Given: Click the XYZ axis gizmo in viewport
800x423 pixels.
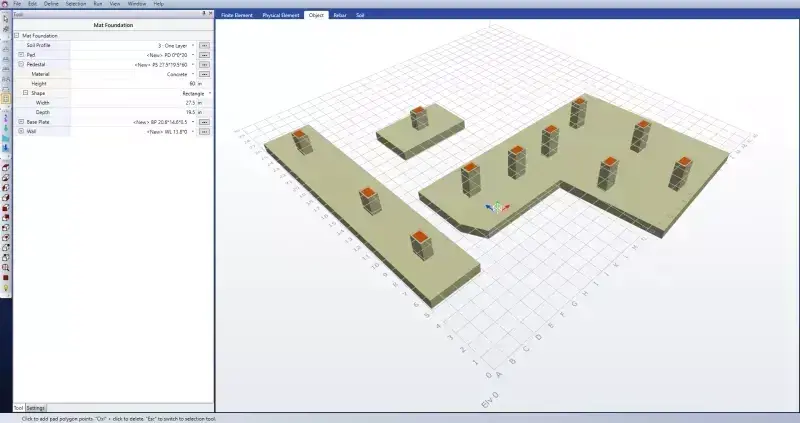Looking at the screenshot, I should 495,207.
